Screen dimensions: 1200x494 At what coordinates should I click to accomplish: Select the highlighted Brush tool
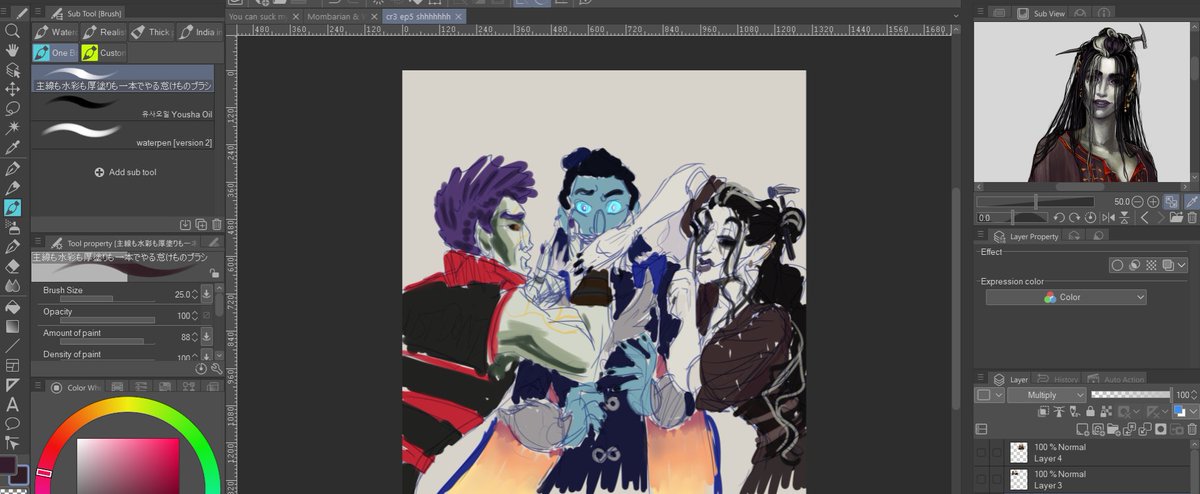pyautogui.click(x=13, y=207)
